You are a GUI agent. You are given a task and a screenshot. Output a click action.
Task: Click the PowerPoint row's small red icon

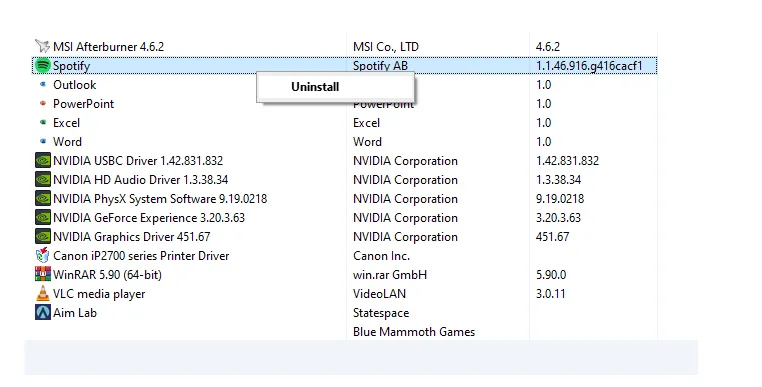coord(43,103)
